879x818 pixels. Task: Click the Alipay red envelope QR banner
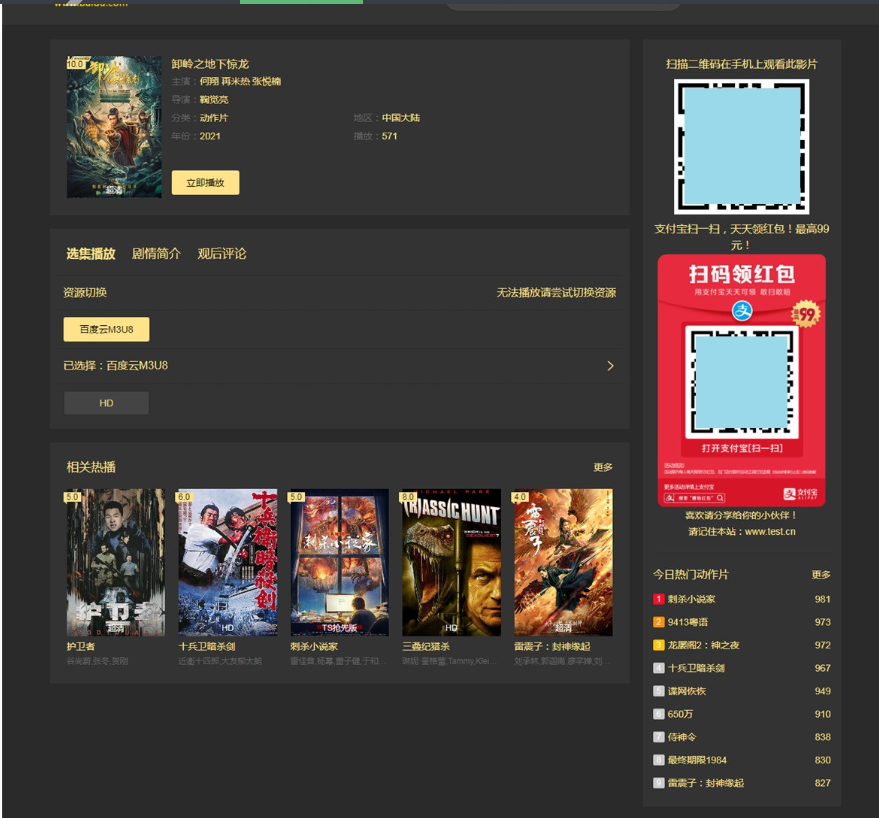click(741, 380)
